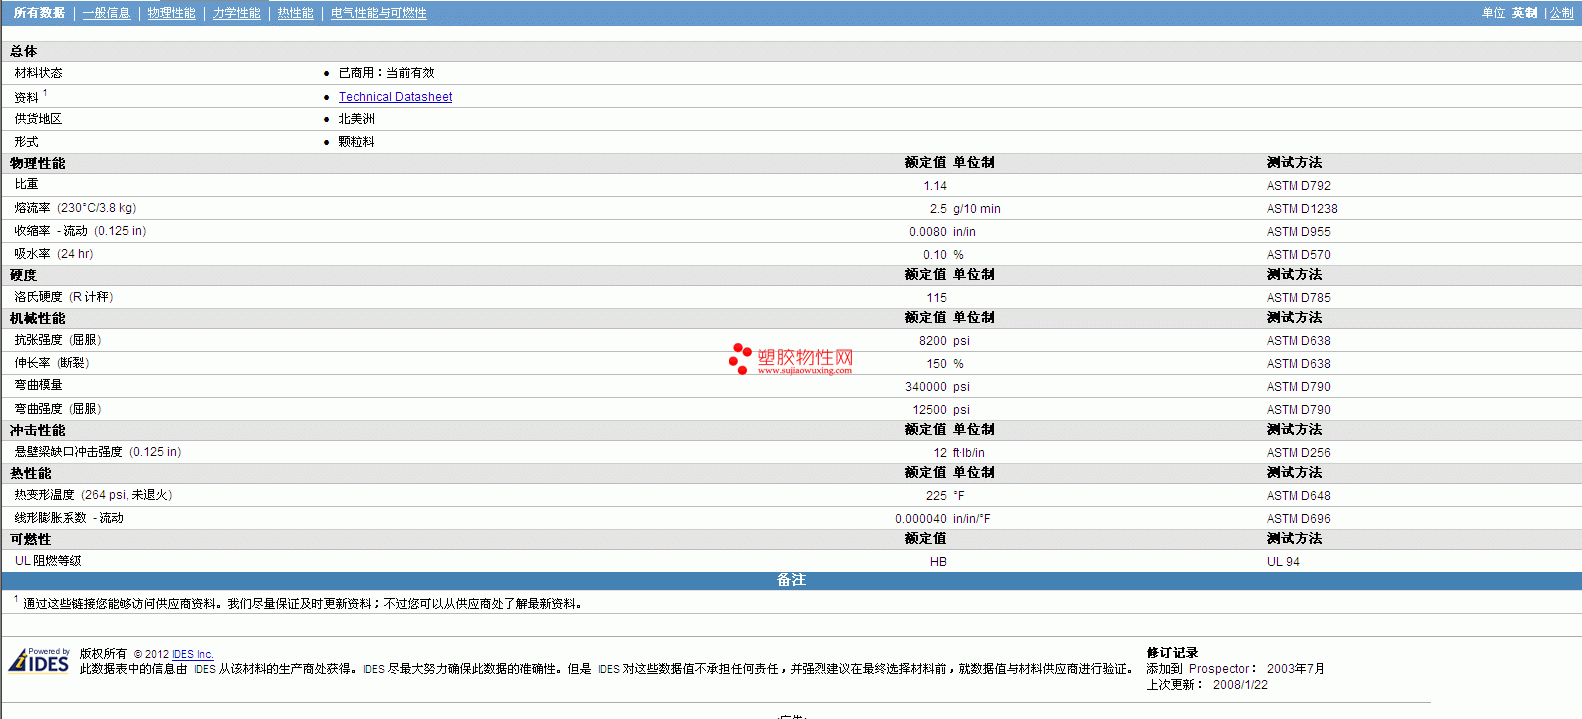Click the 冲击性能 section header
Viewport: 1582px width, 719px height.
(x=38, y=430)
